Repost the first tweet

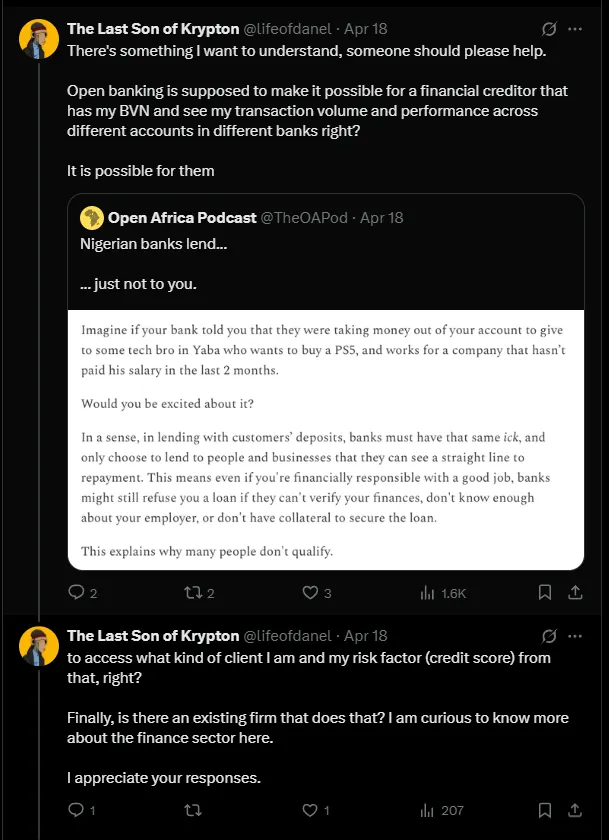[194, 592]
